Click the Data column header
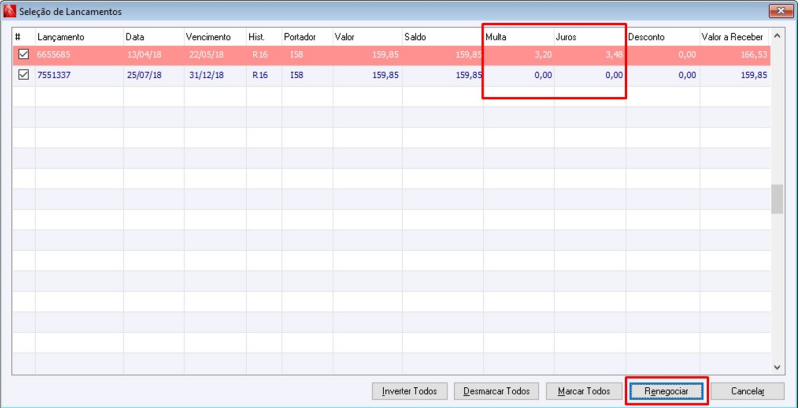 click(x=154, y=37)
